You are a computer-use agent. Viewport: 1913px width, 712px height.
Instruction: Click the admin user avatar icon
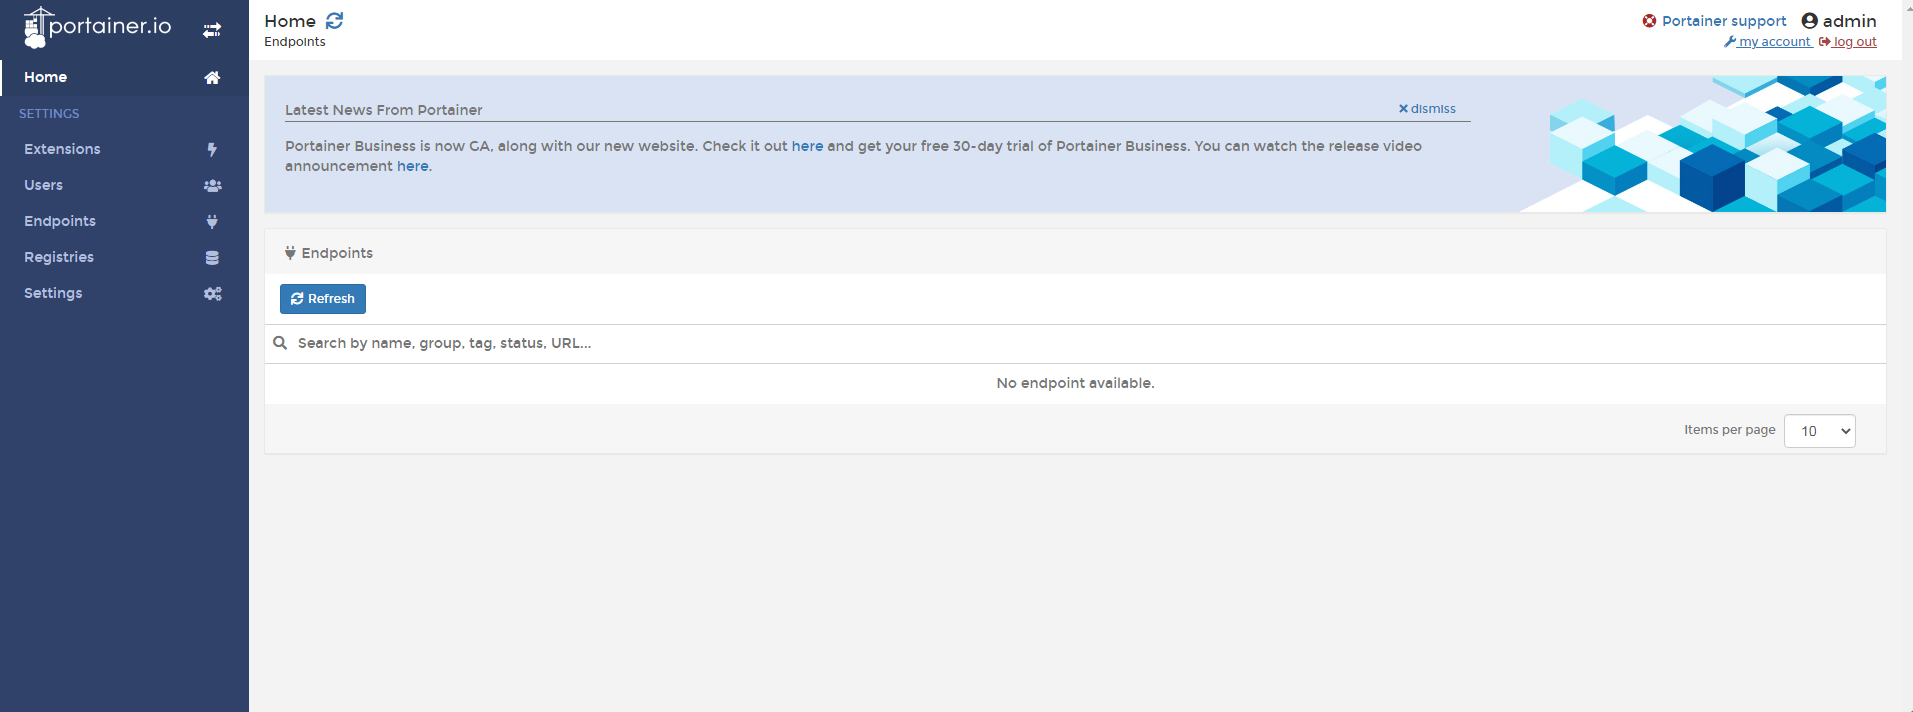[x=1809, y=20]
